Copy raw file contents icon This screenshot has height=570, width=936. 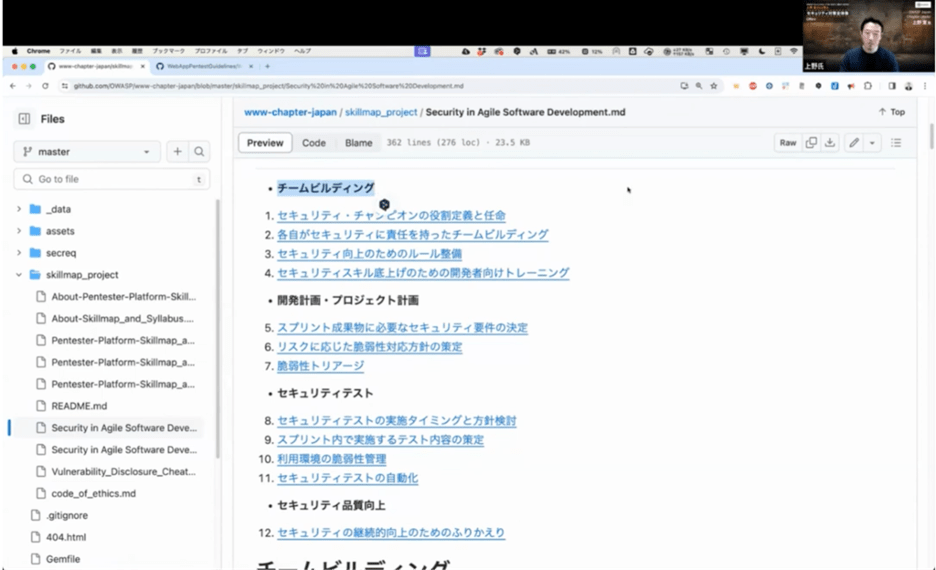pyautogui.click(x=811, y=143)
